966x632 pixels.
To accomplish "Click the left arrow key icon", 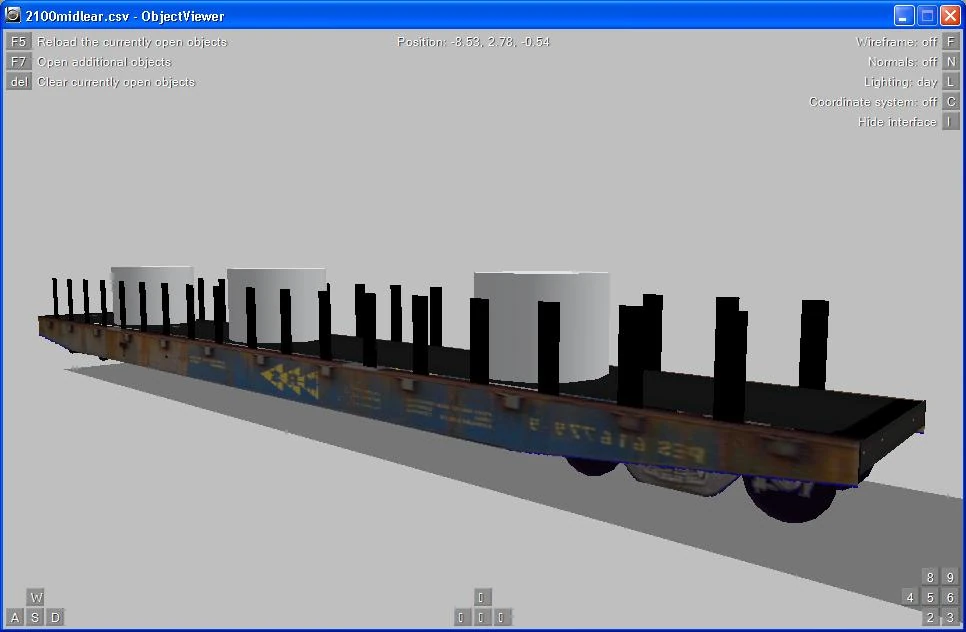I will 461,617.
